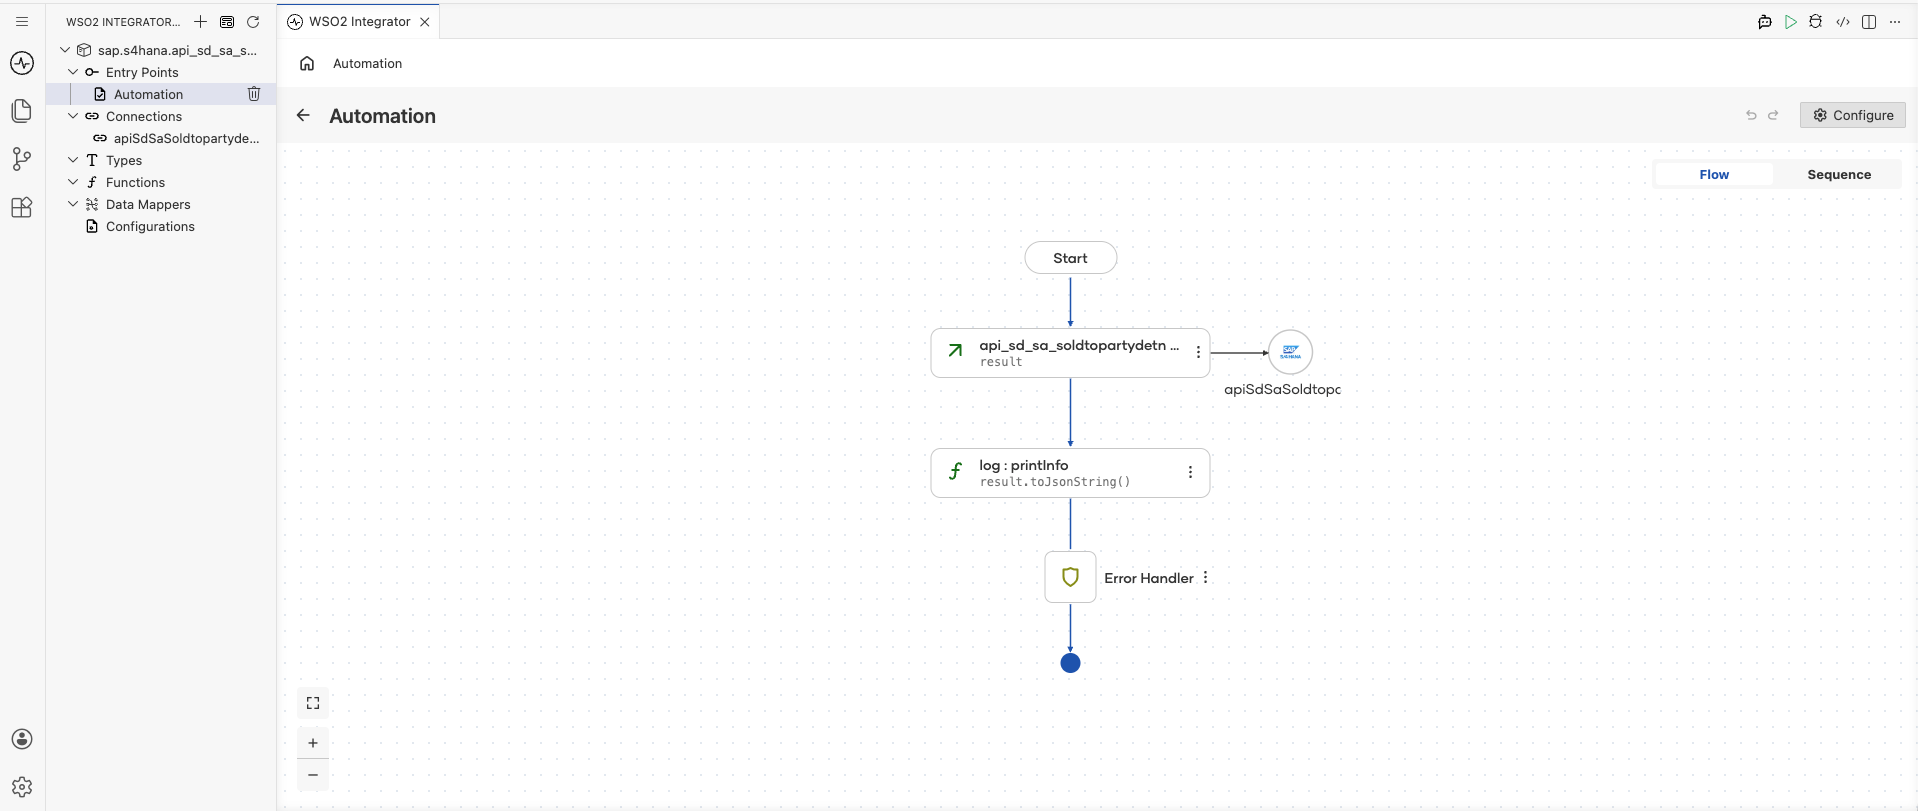Collapse the Entry Points tree section

coord(73,72)
